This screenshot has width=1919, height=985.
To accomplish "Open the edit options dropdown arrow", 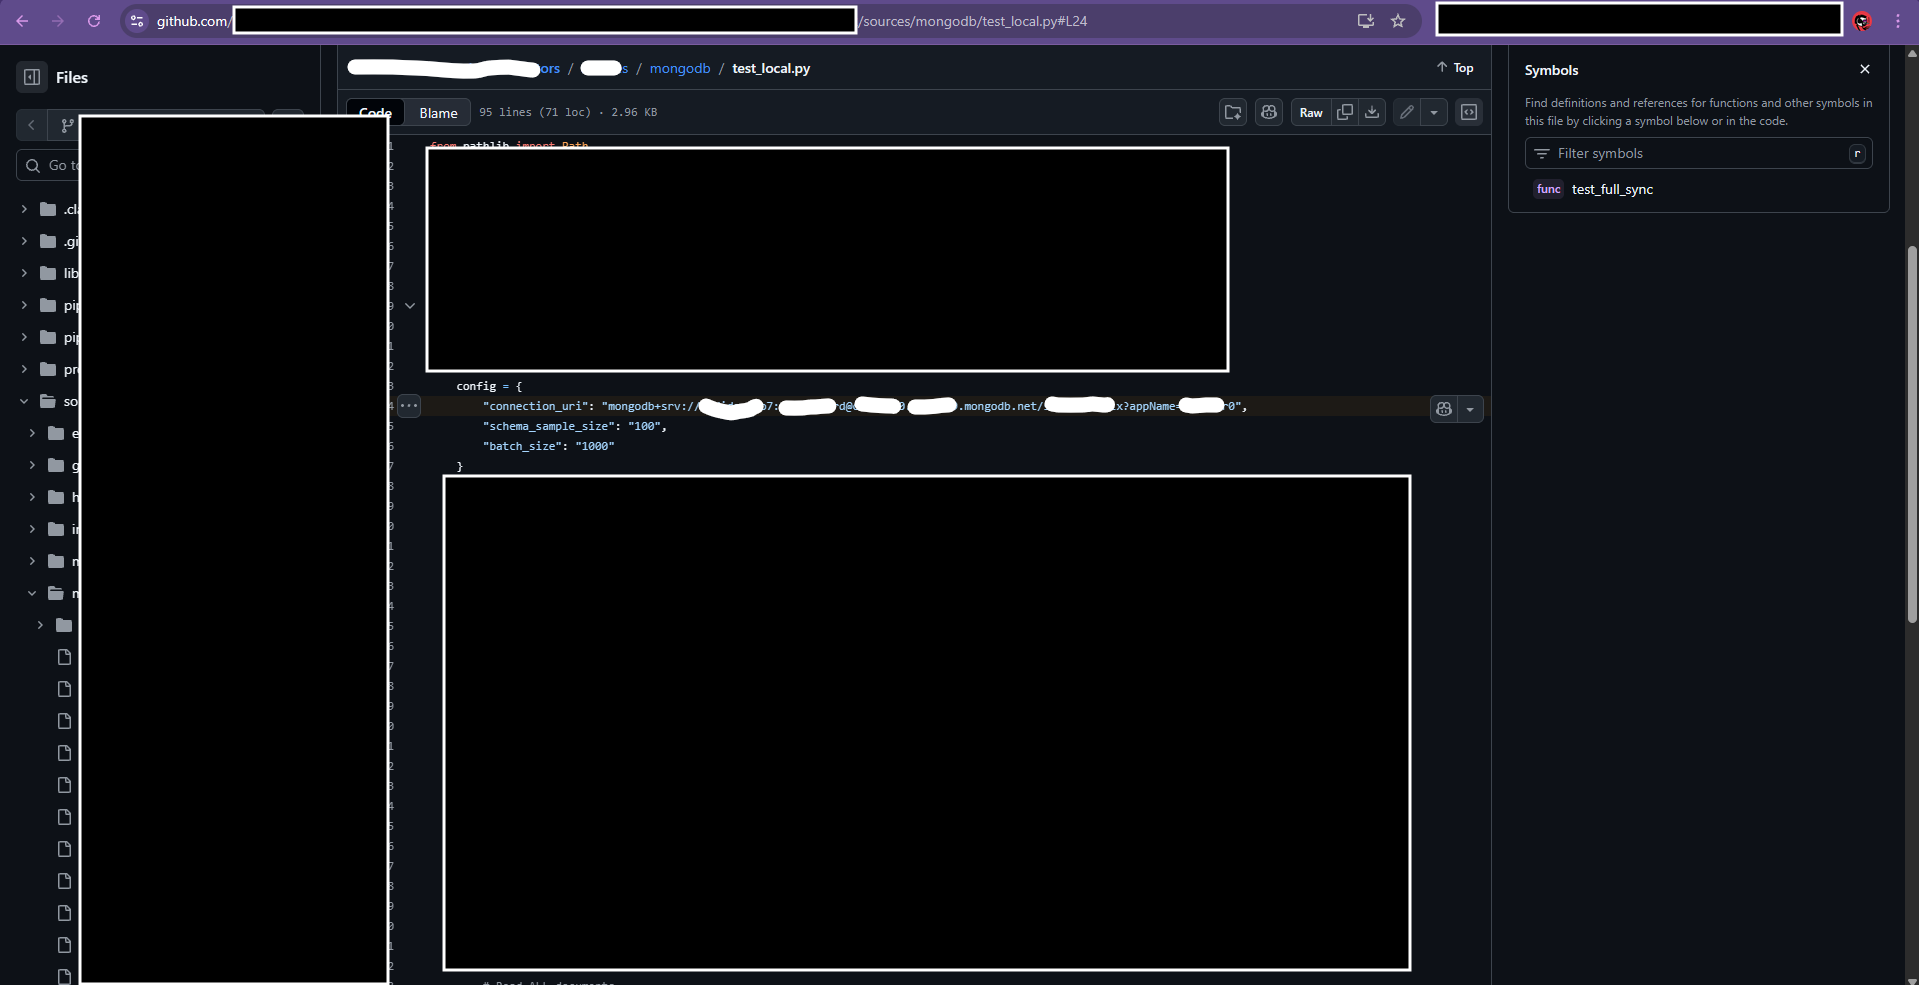I will pyautogui.click(x=1434, y=112).
